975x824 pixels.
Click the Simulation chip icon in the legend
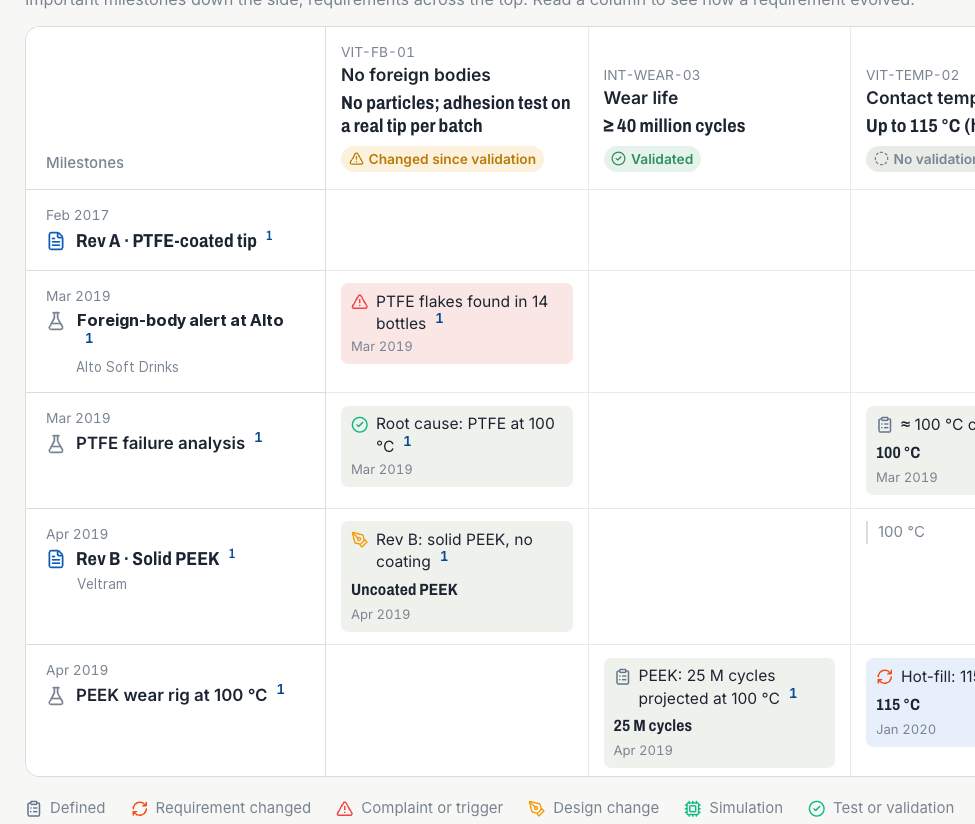pyautogui.click(x=692, y=808)
